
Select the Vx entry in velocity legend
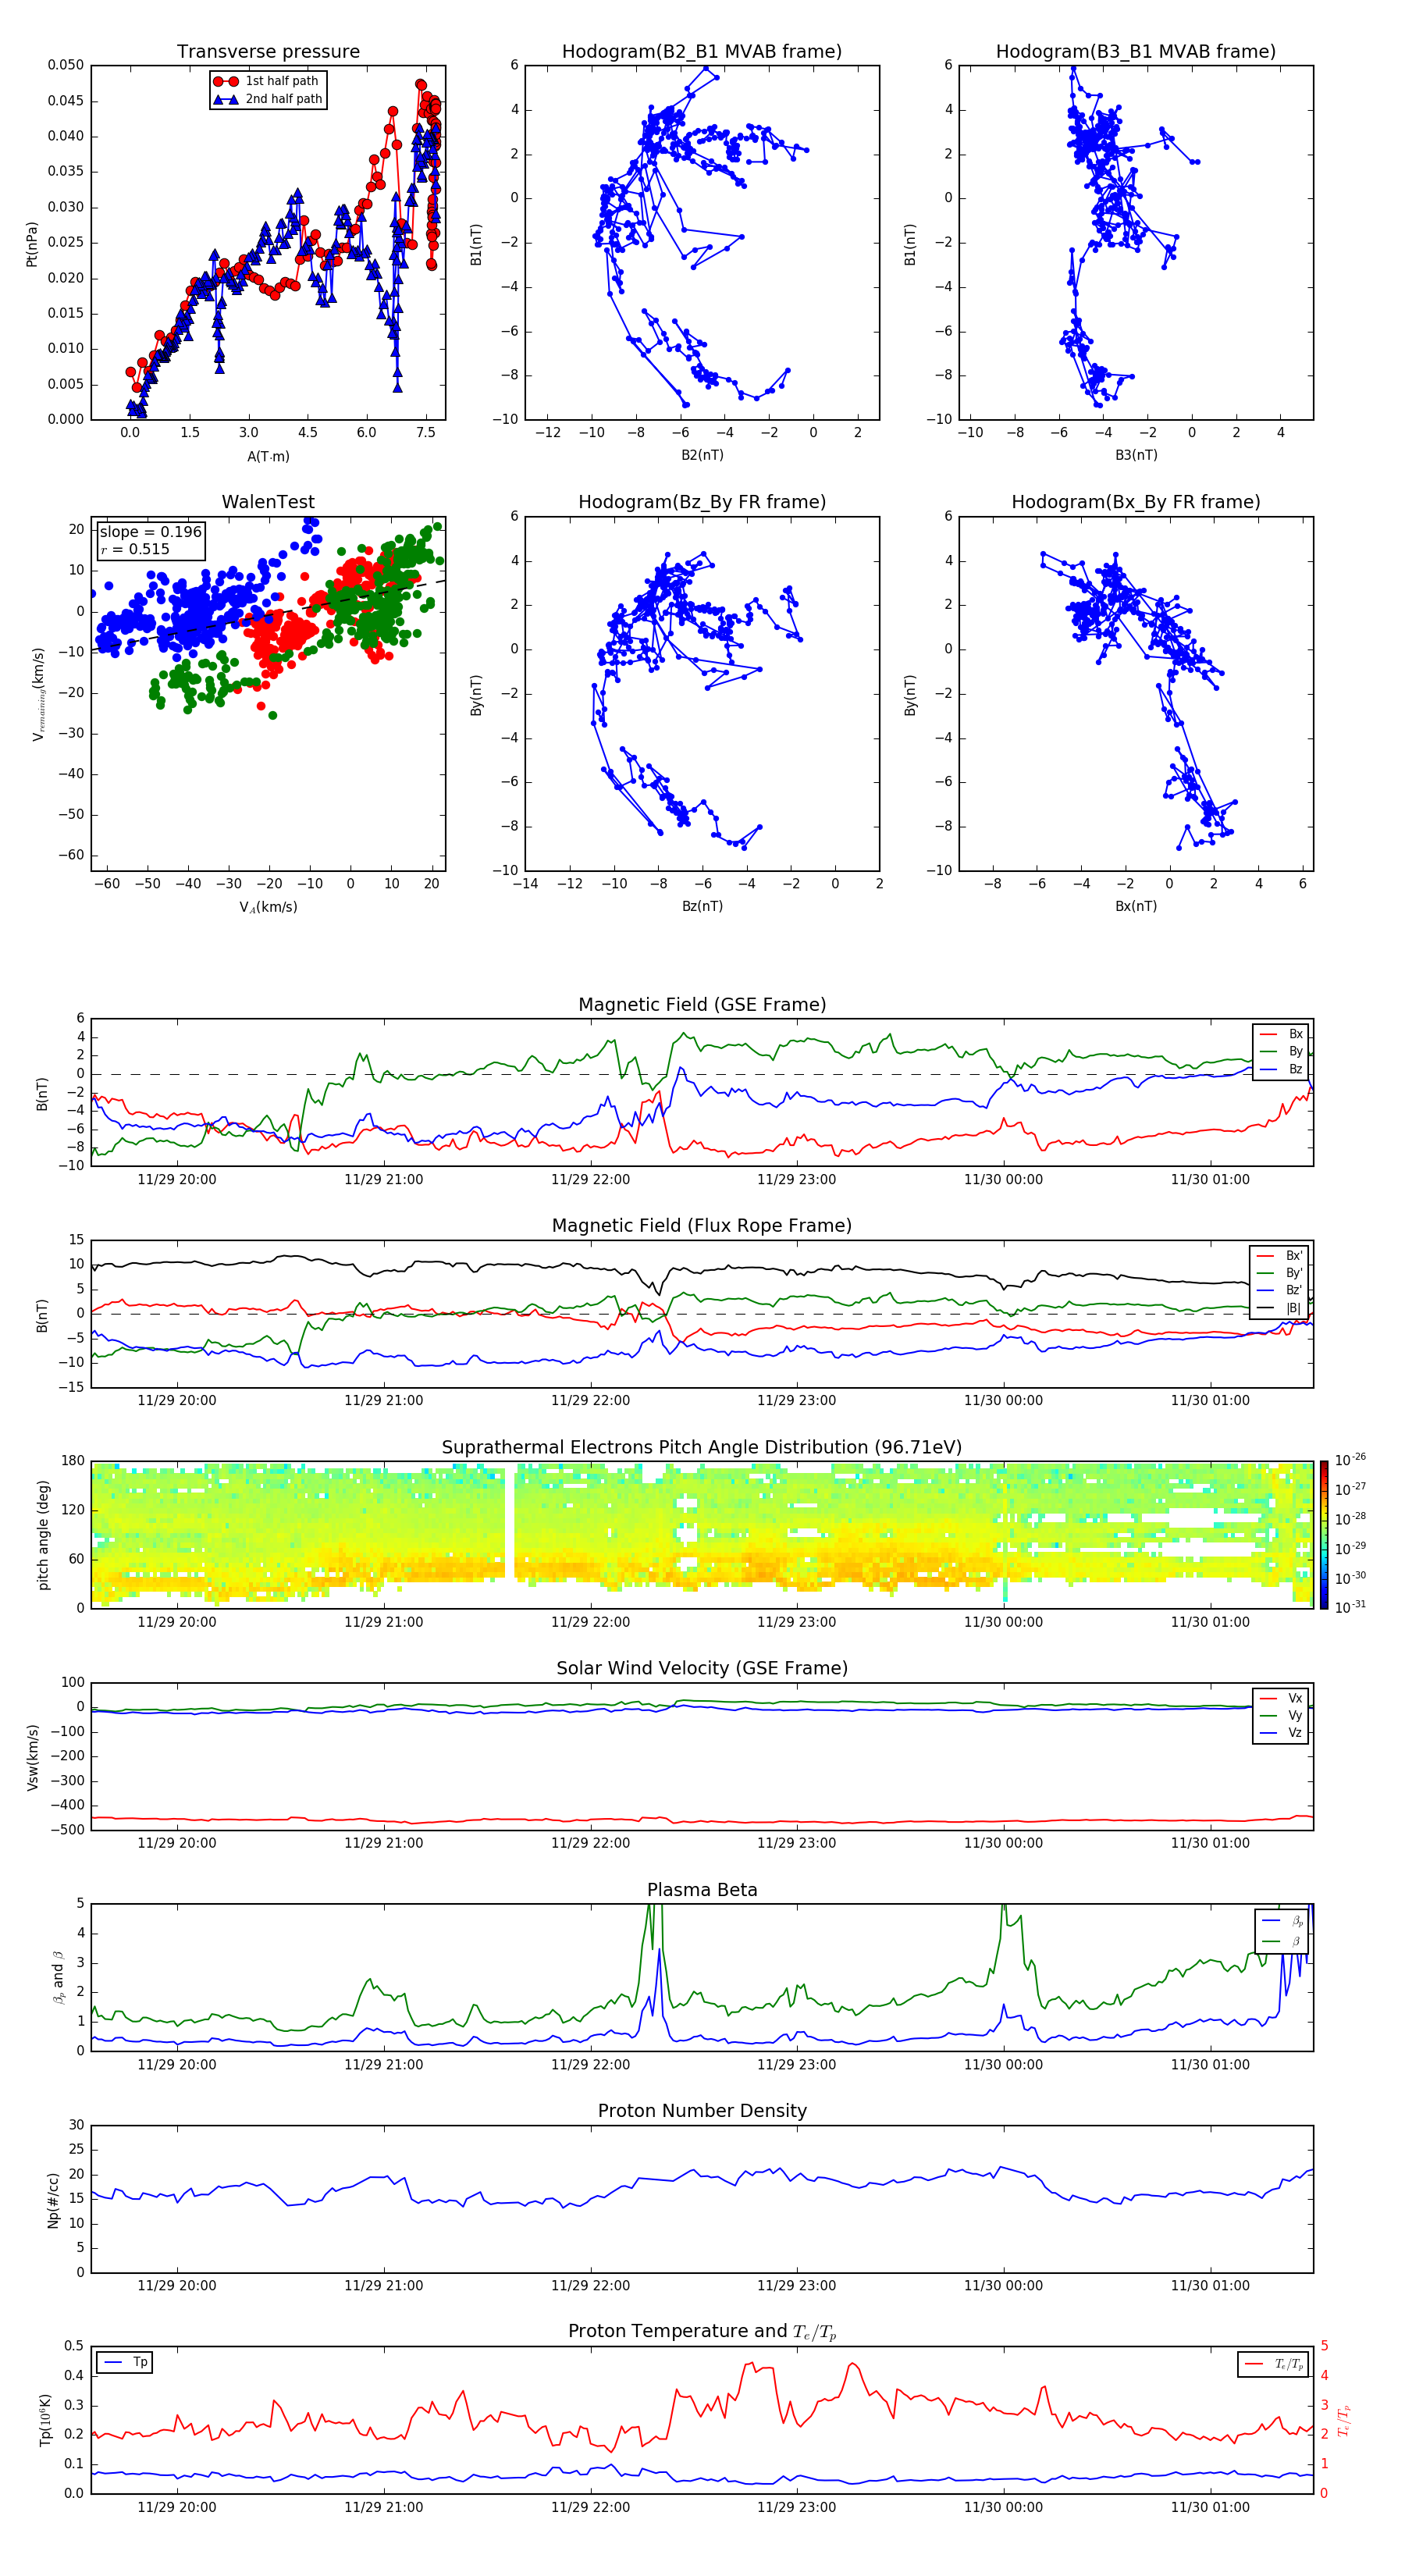coord(1282,1698)
